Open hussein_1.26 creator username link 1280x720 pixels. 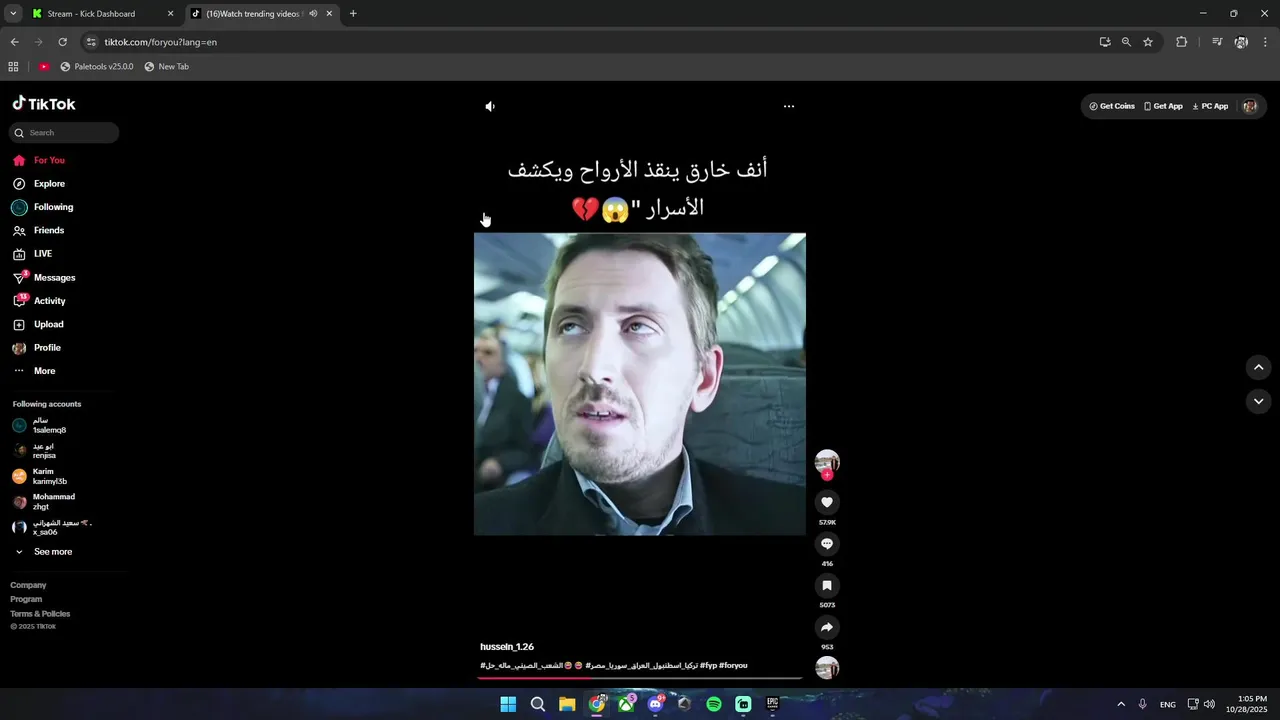507,647
